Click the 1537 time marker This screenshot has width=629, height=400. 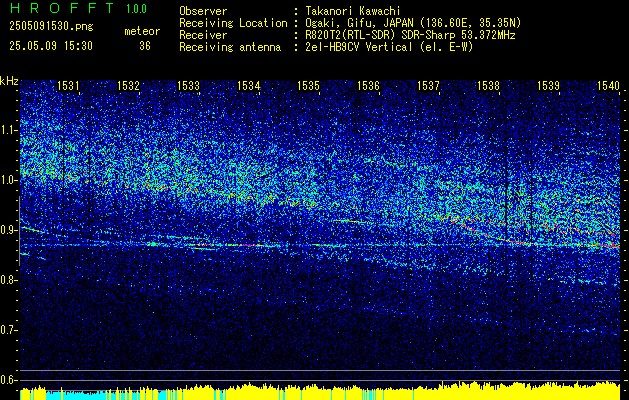(428, 85)
